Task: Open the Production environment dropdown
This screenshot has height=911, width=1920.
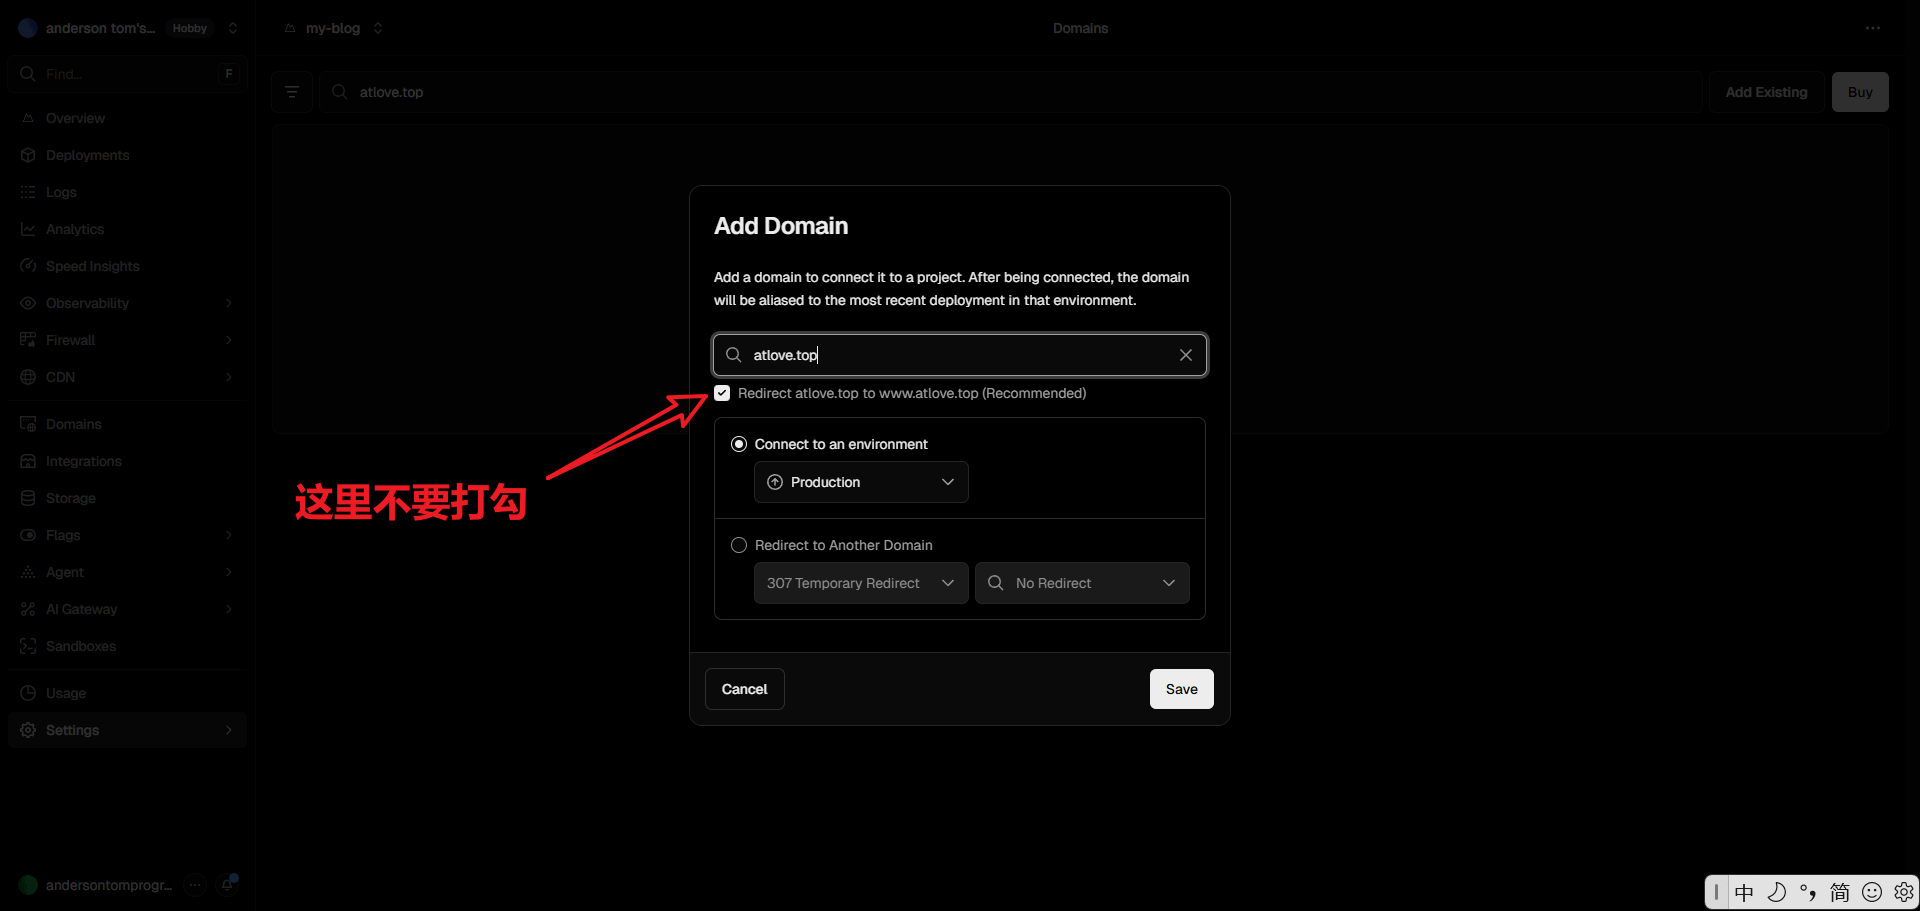Action: point(861,482)
